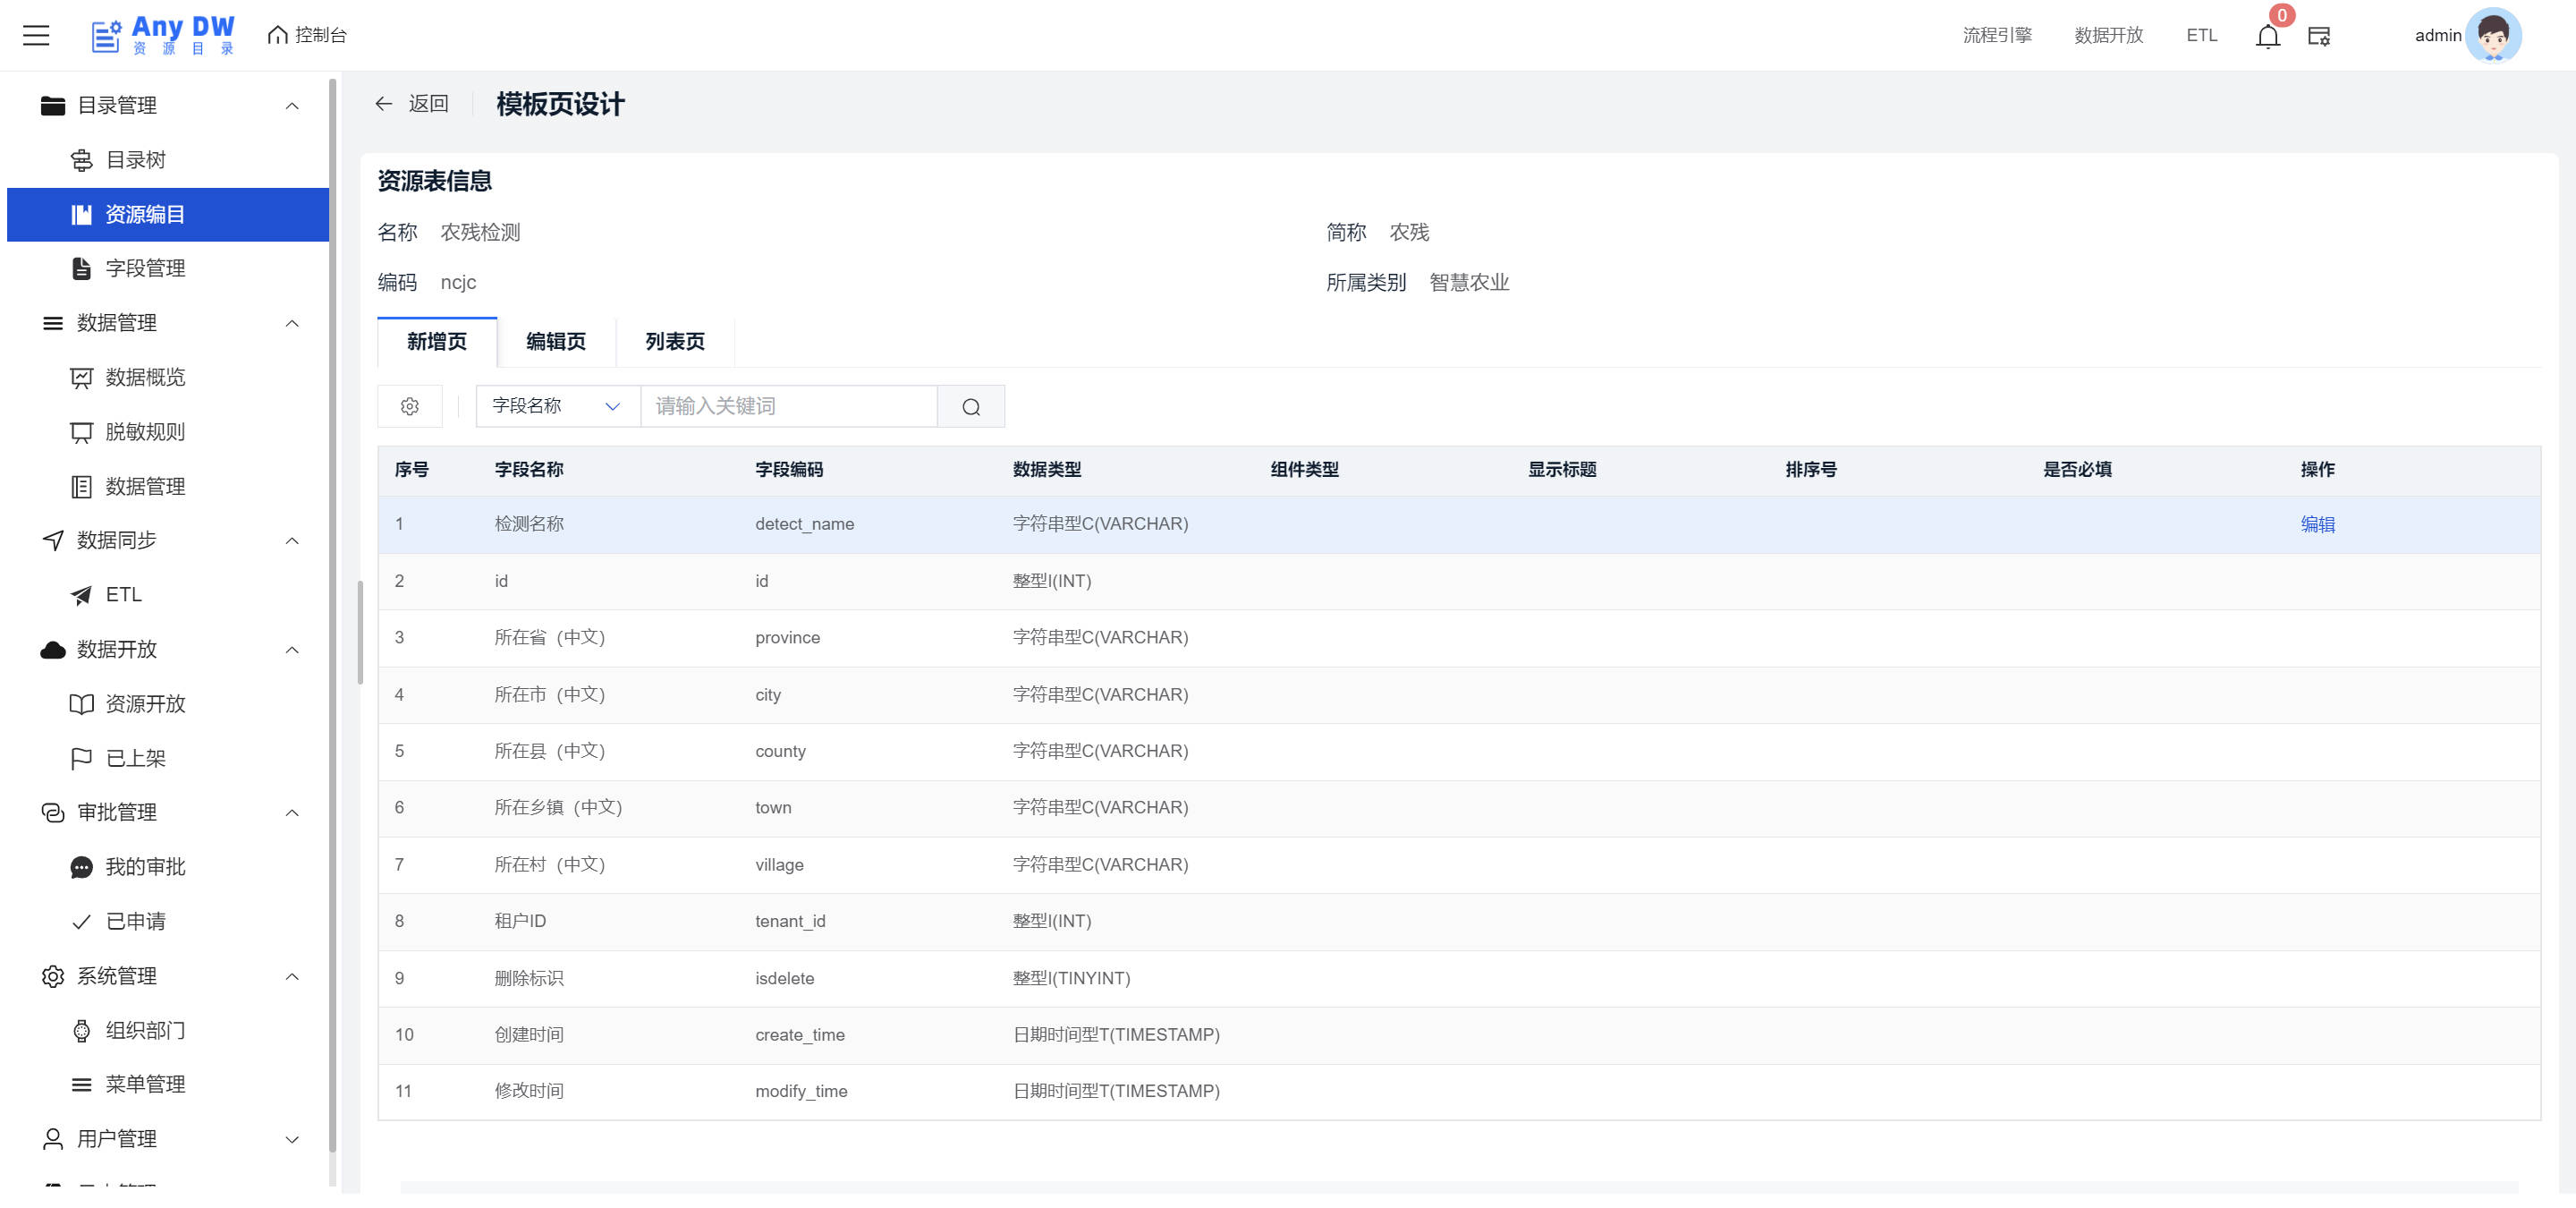
Task: Expand the 用户管理 section
Action: coord(292,1139)
